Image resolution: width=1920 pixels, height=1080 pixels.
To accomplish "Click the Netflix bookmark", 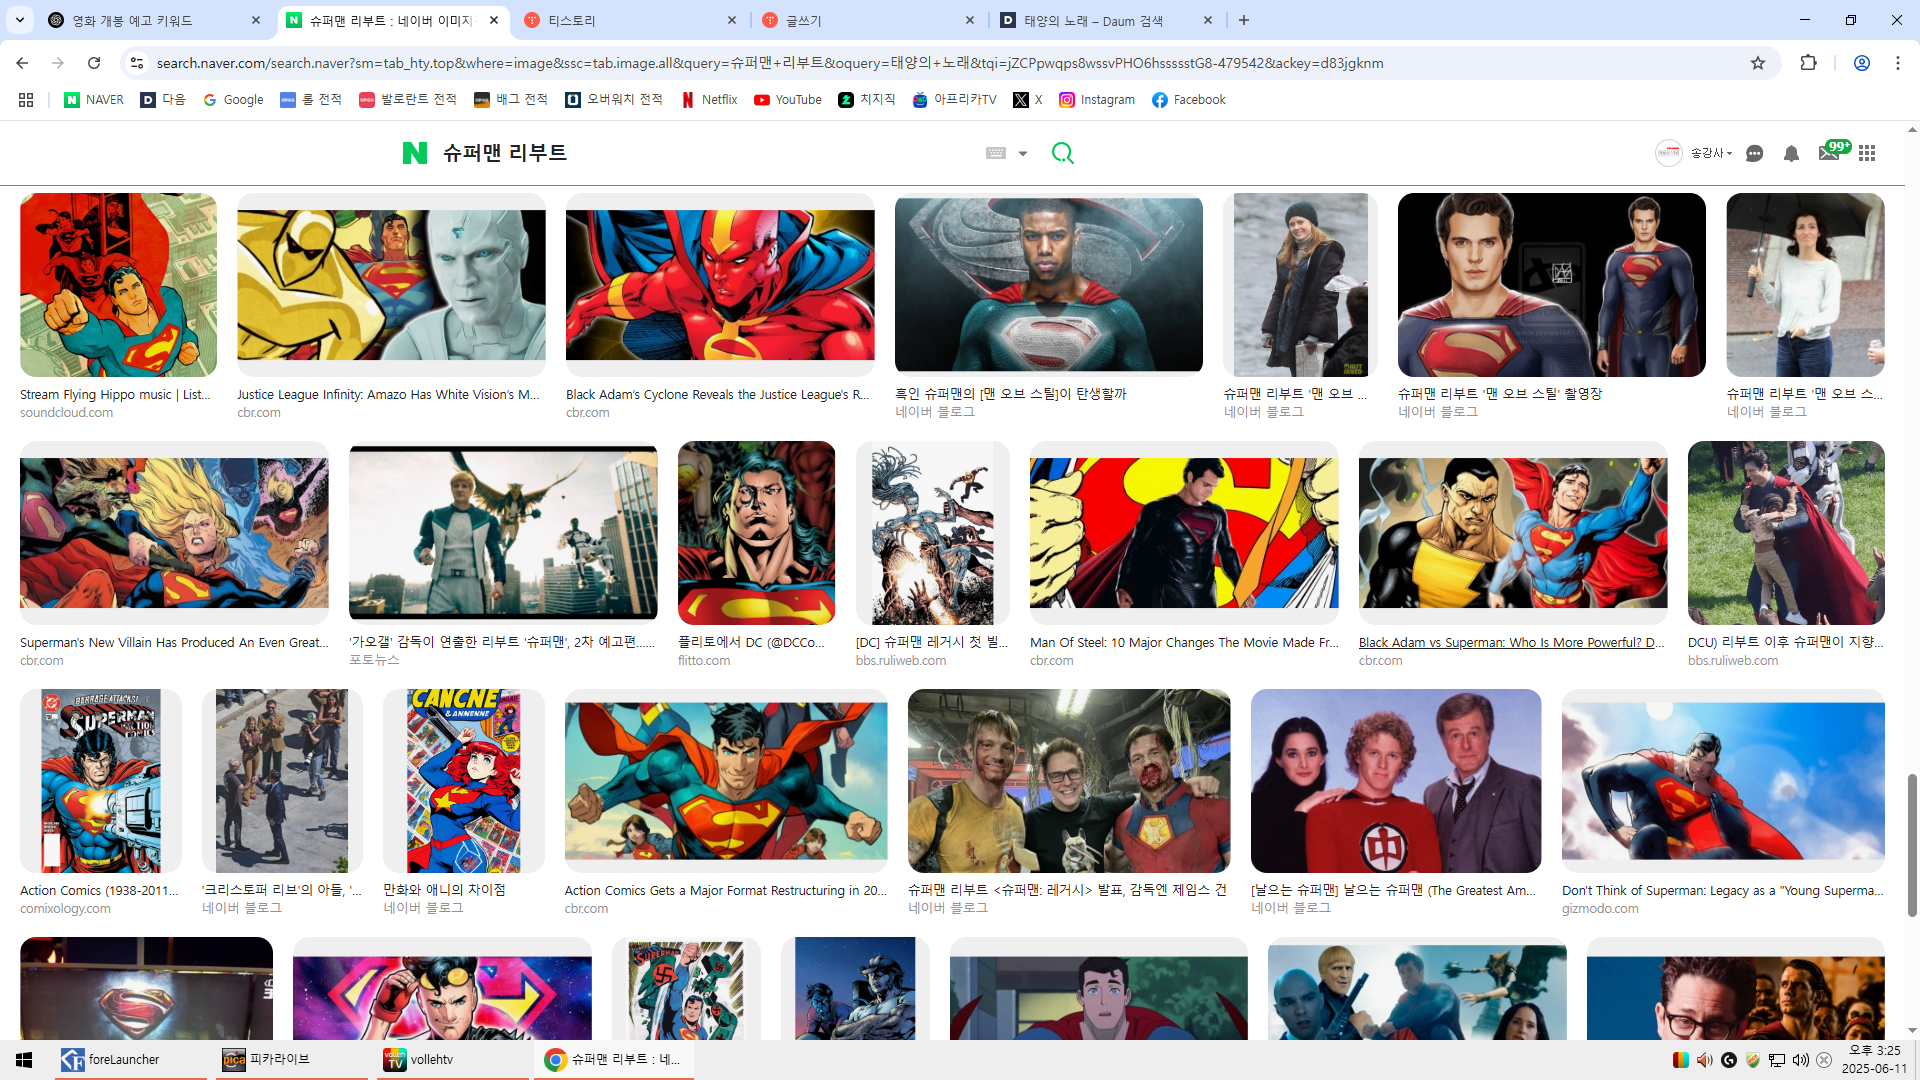I will coord(709,100).
